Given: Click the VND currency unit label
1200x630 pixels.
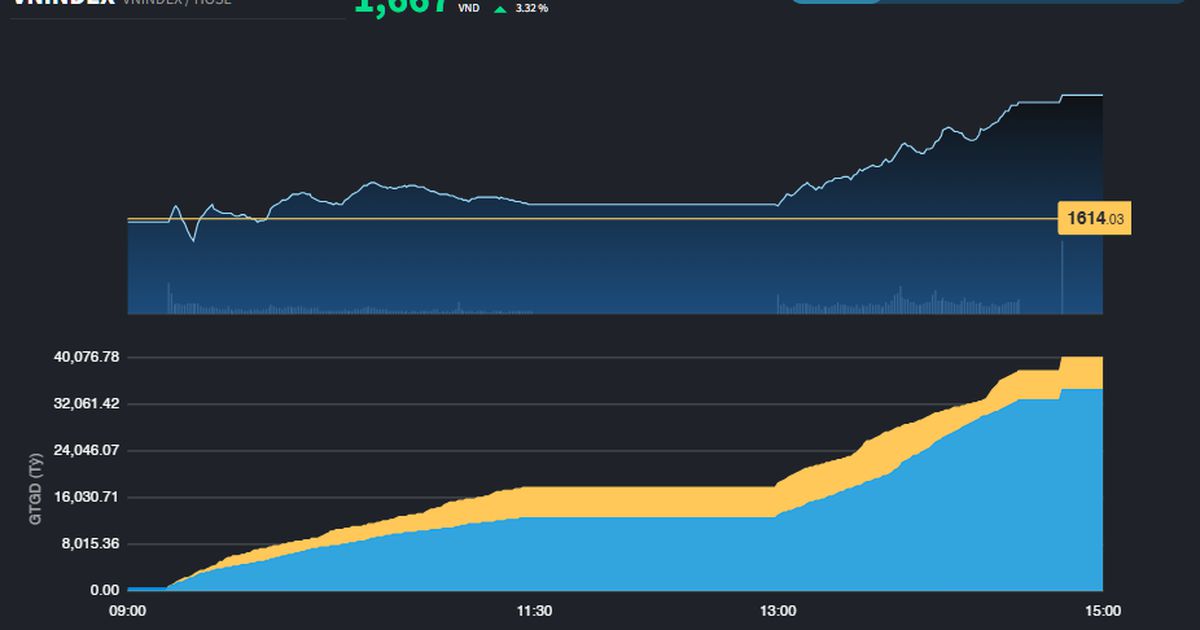Looking at the screenshot, I should coord(469,8).
